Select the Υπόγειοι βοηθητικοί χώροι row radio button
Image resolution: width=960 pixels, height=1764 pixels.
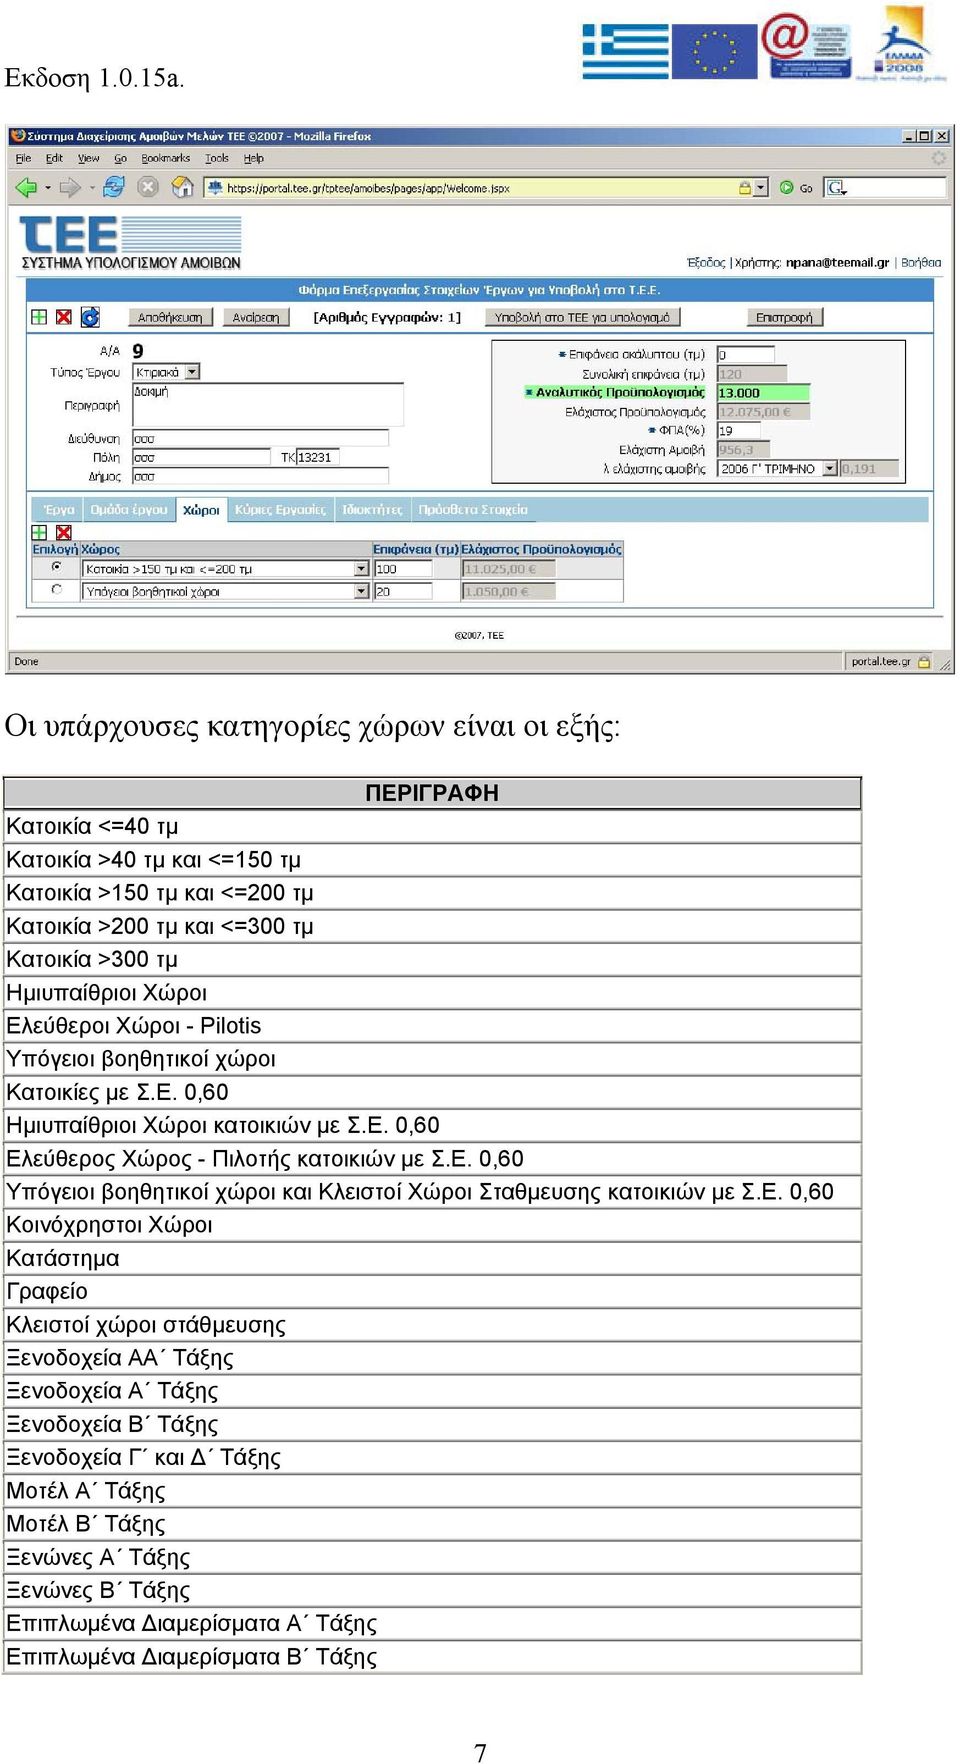pos(57,590)
